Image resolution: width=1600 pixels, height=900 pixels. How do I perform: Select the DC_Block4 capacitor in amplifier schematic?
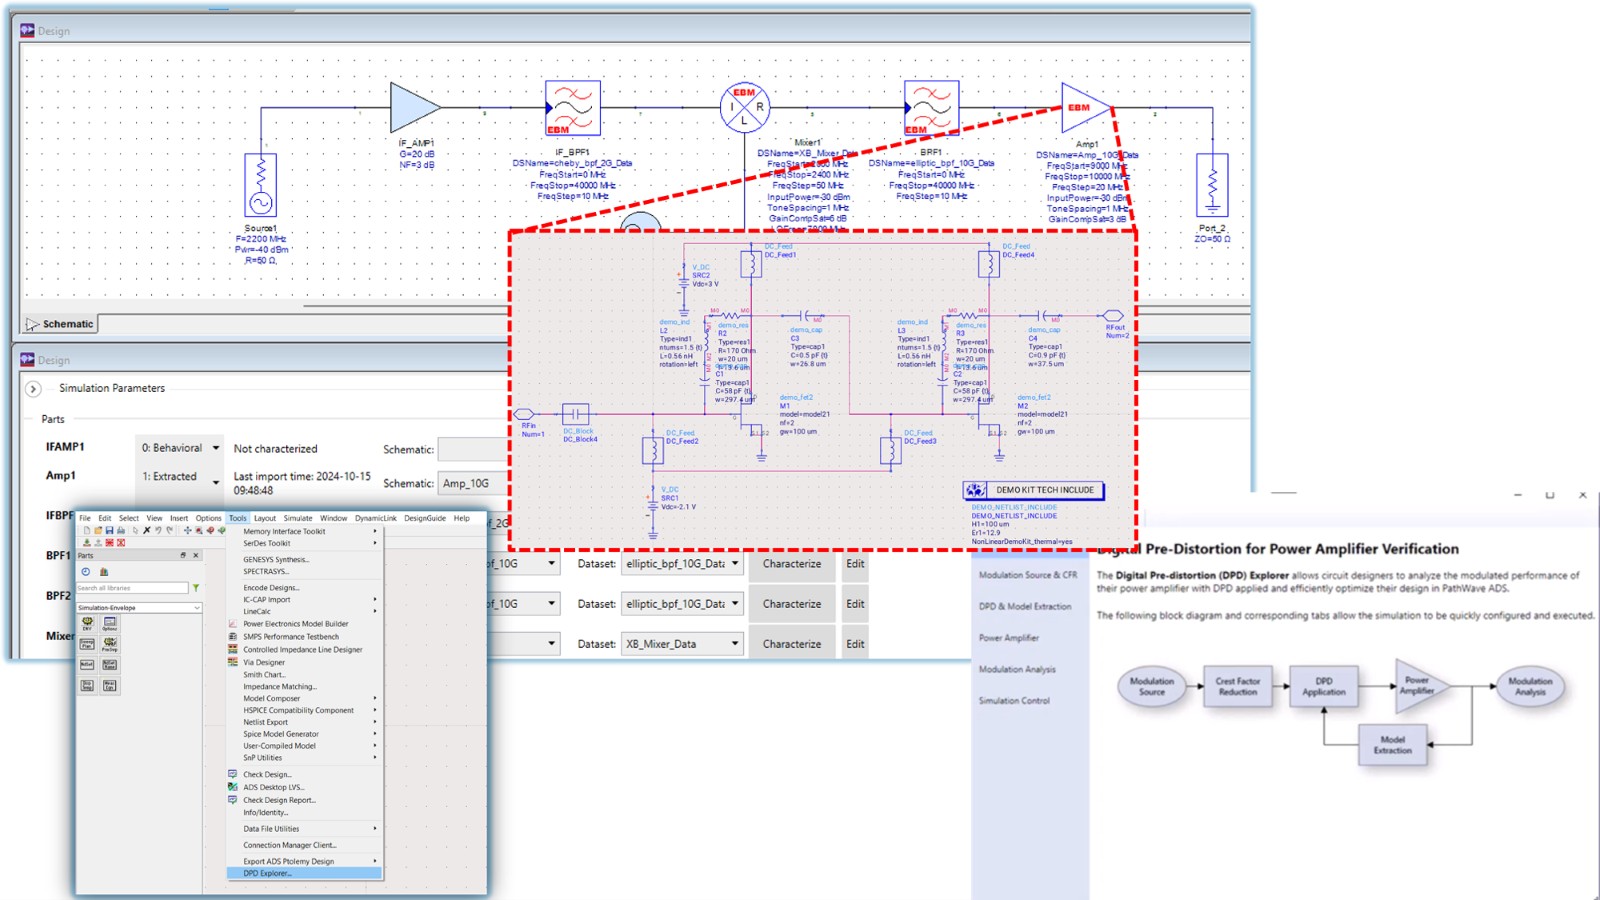click(575, 413)
